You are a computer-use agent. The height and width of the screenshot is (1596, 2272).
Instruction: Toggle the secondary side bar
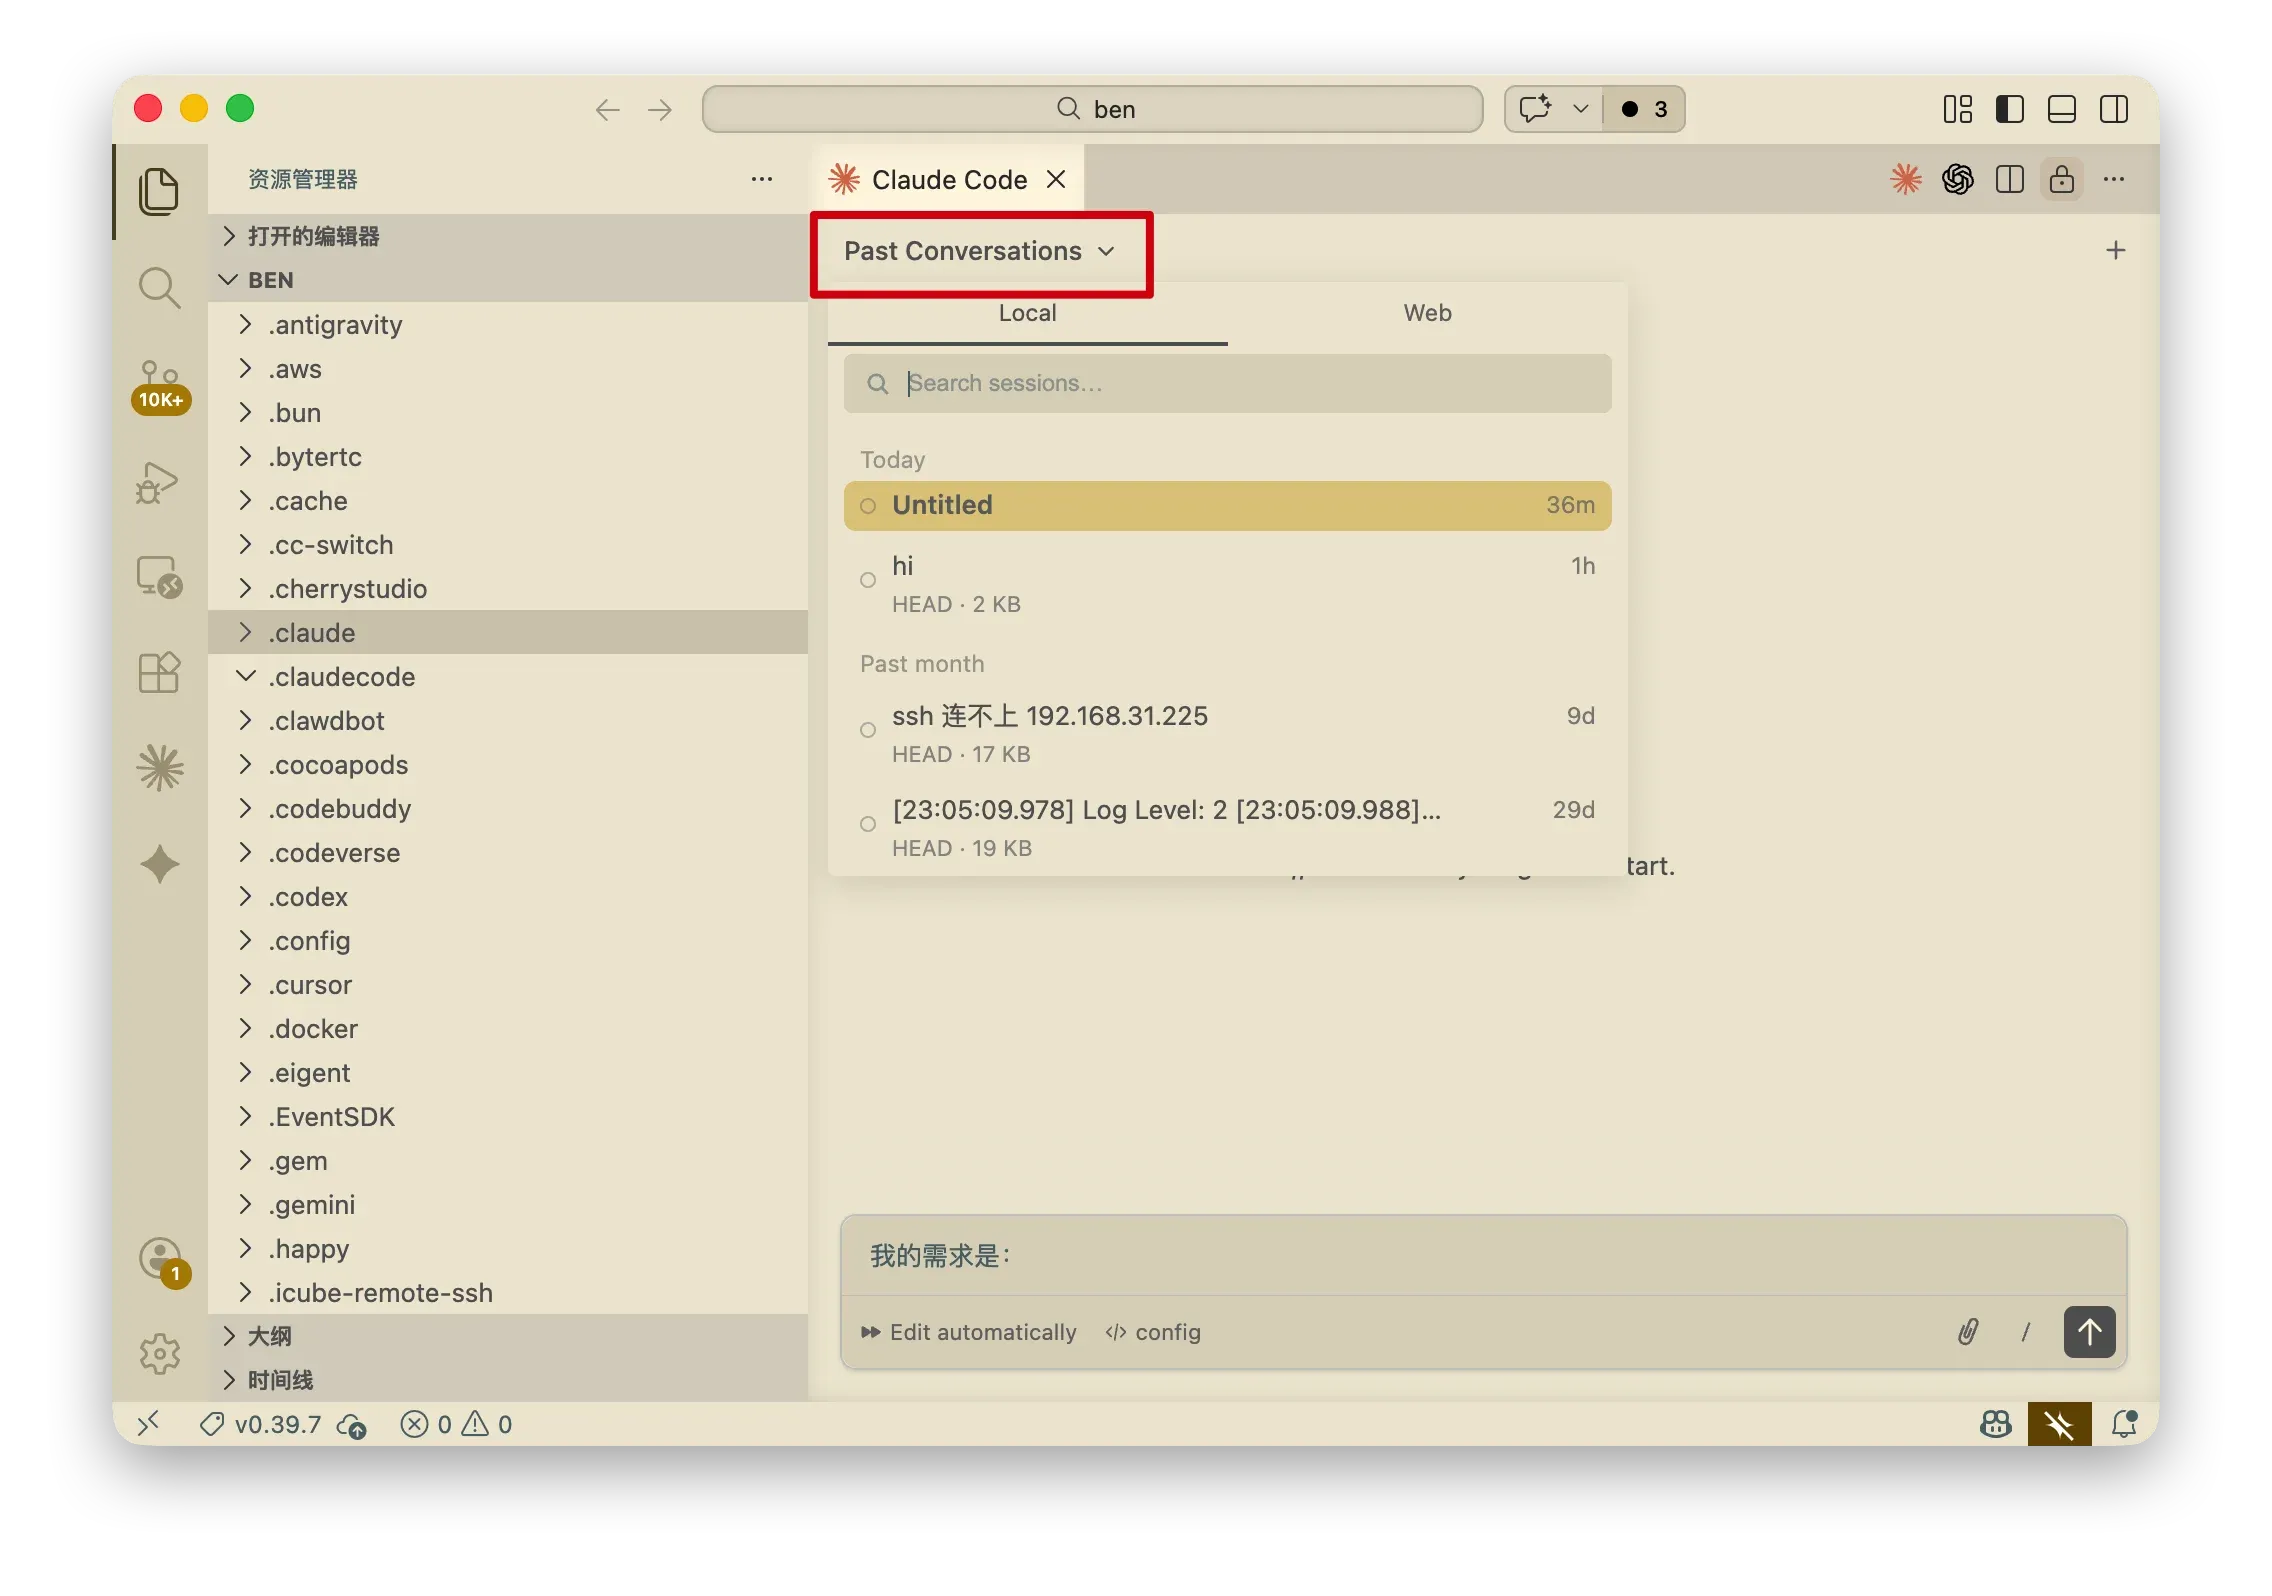point(2114,109)
